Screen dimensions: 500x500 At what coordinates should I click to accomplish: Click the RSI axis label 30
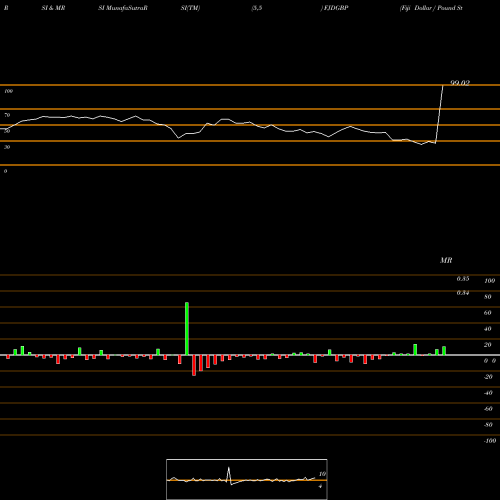coord(7,147)
